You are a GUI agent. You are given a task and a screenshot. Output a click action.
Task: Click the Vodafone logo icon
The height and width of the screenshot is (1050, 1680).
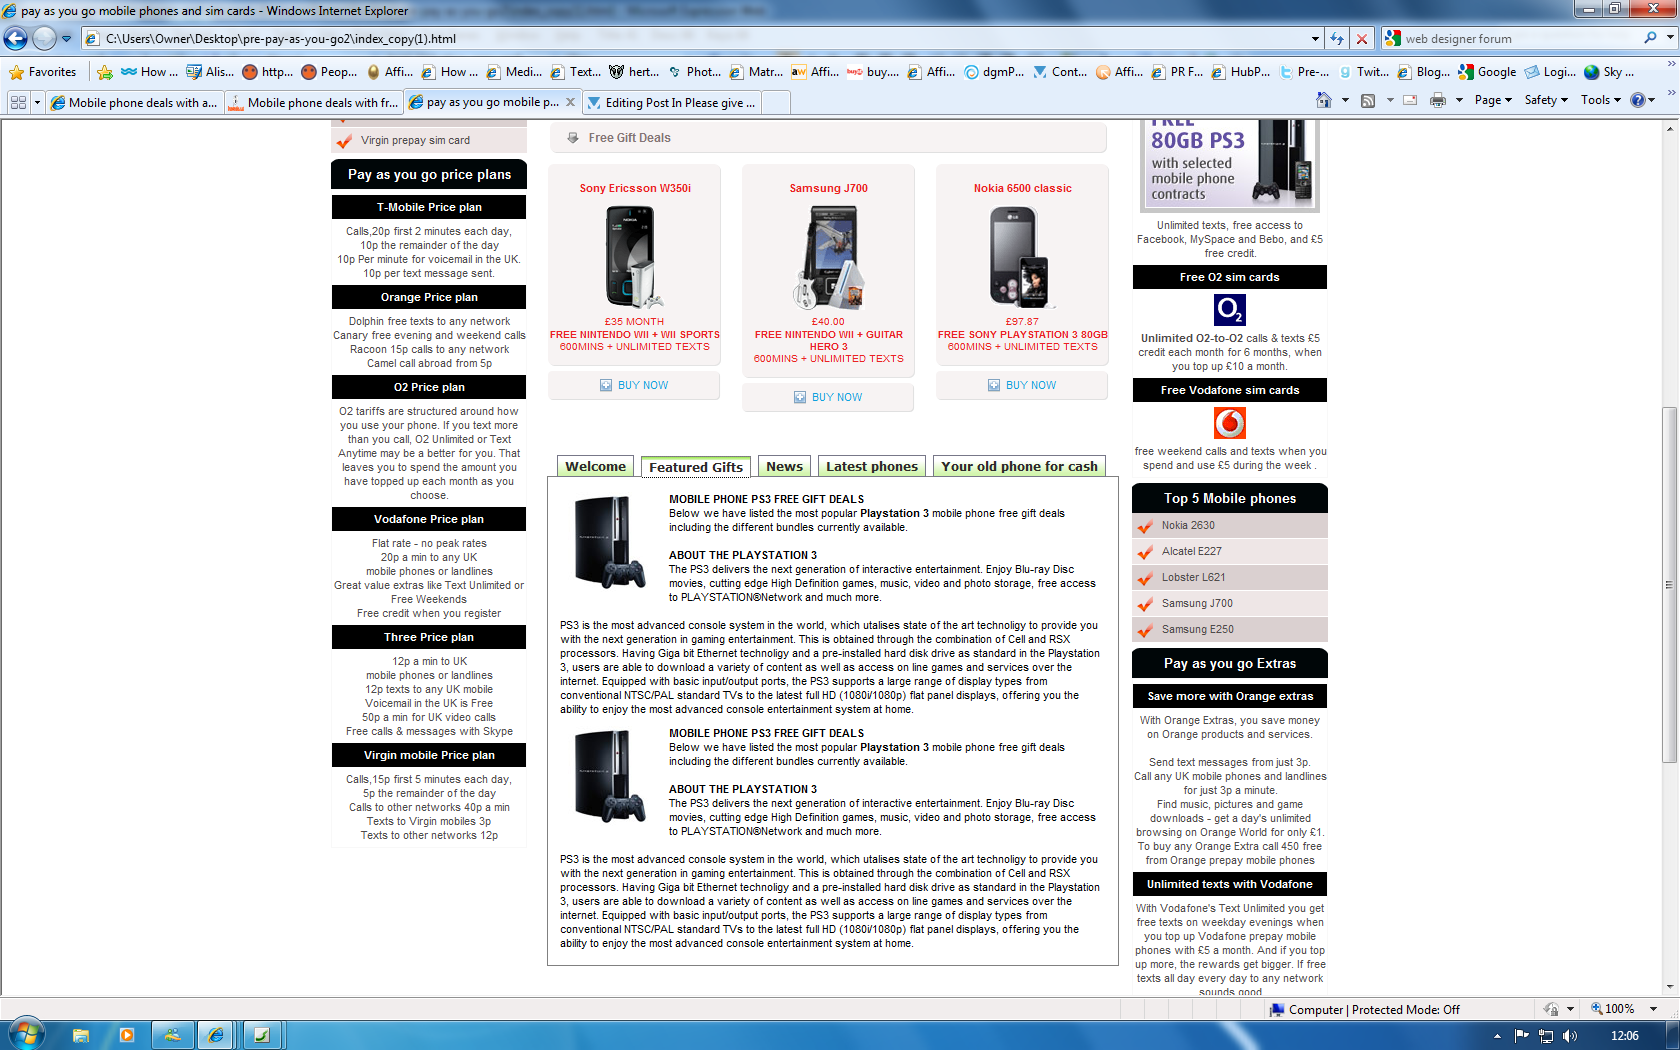tap(1229, 423)
